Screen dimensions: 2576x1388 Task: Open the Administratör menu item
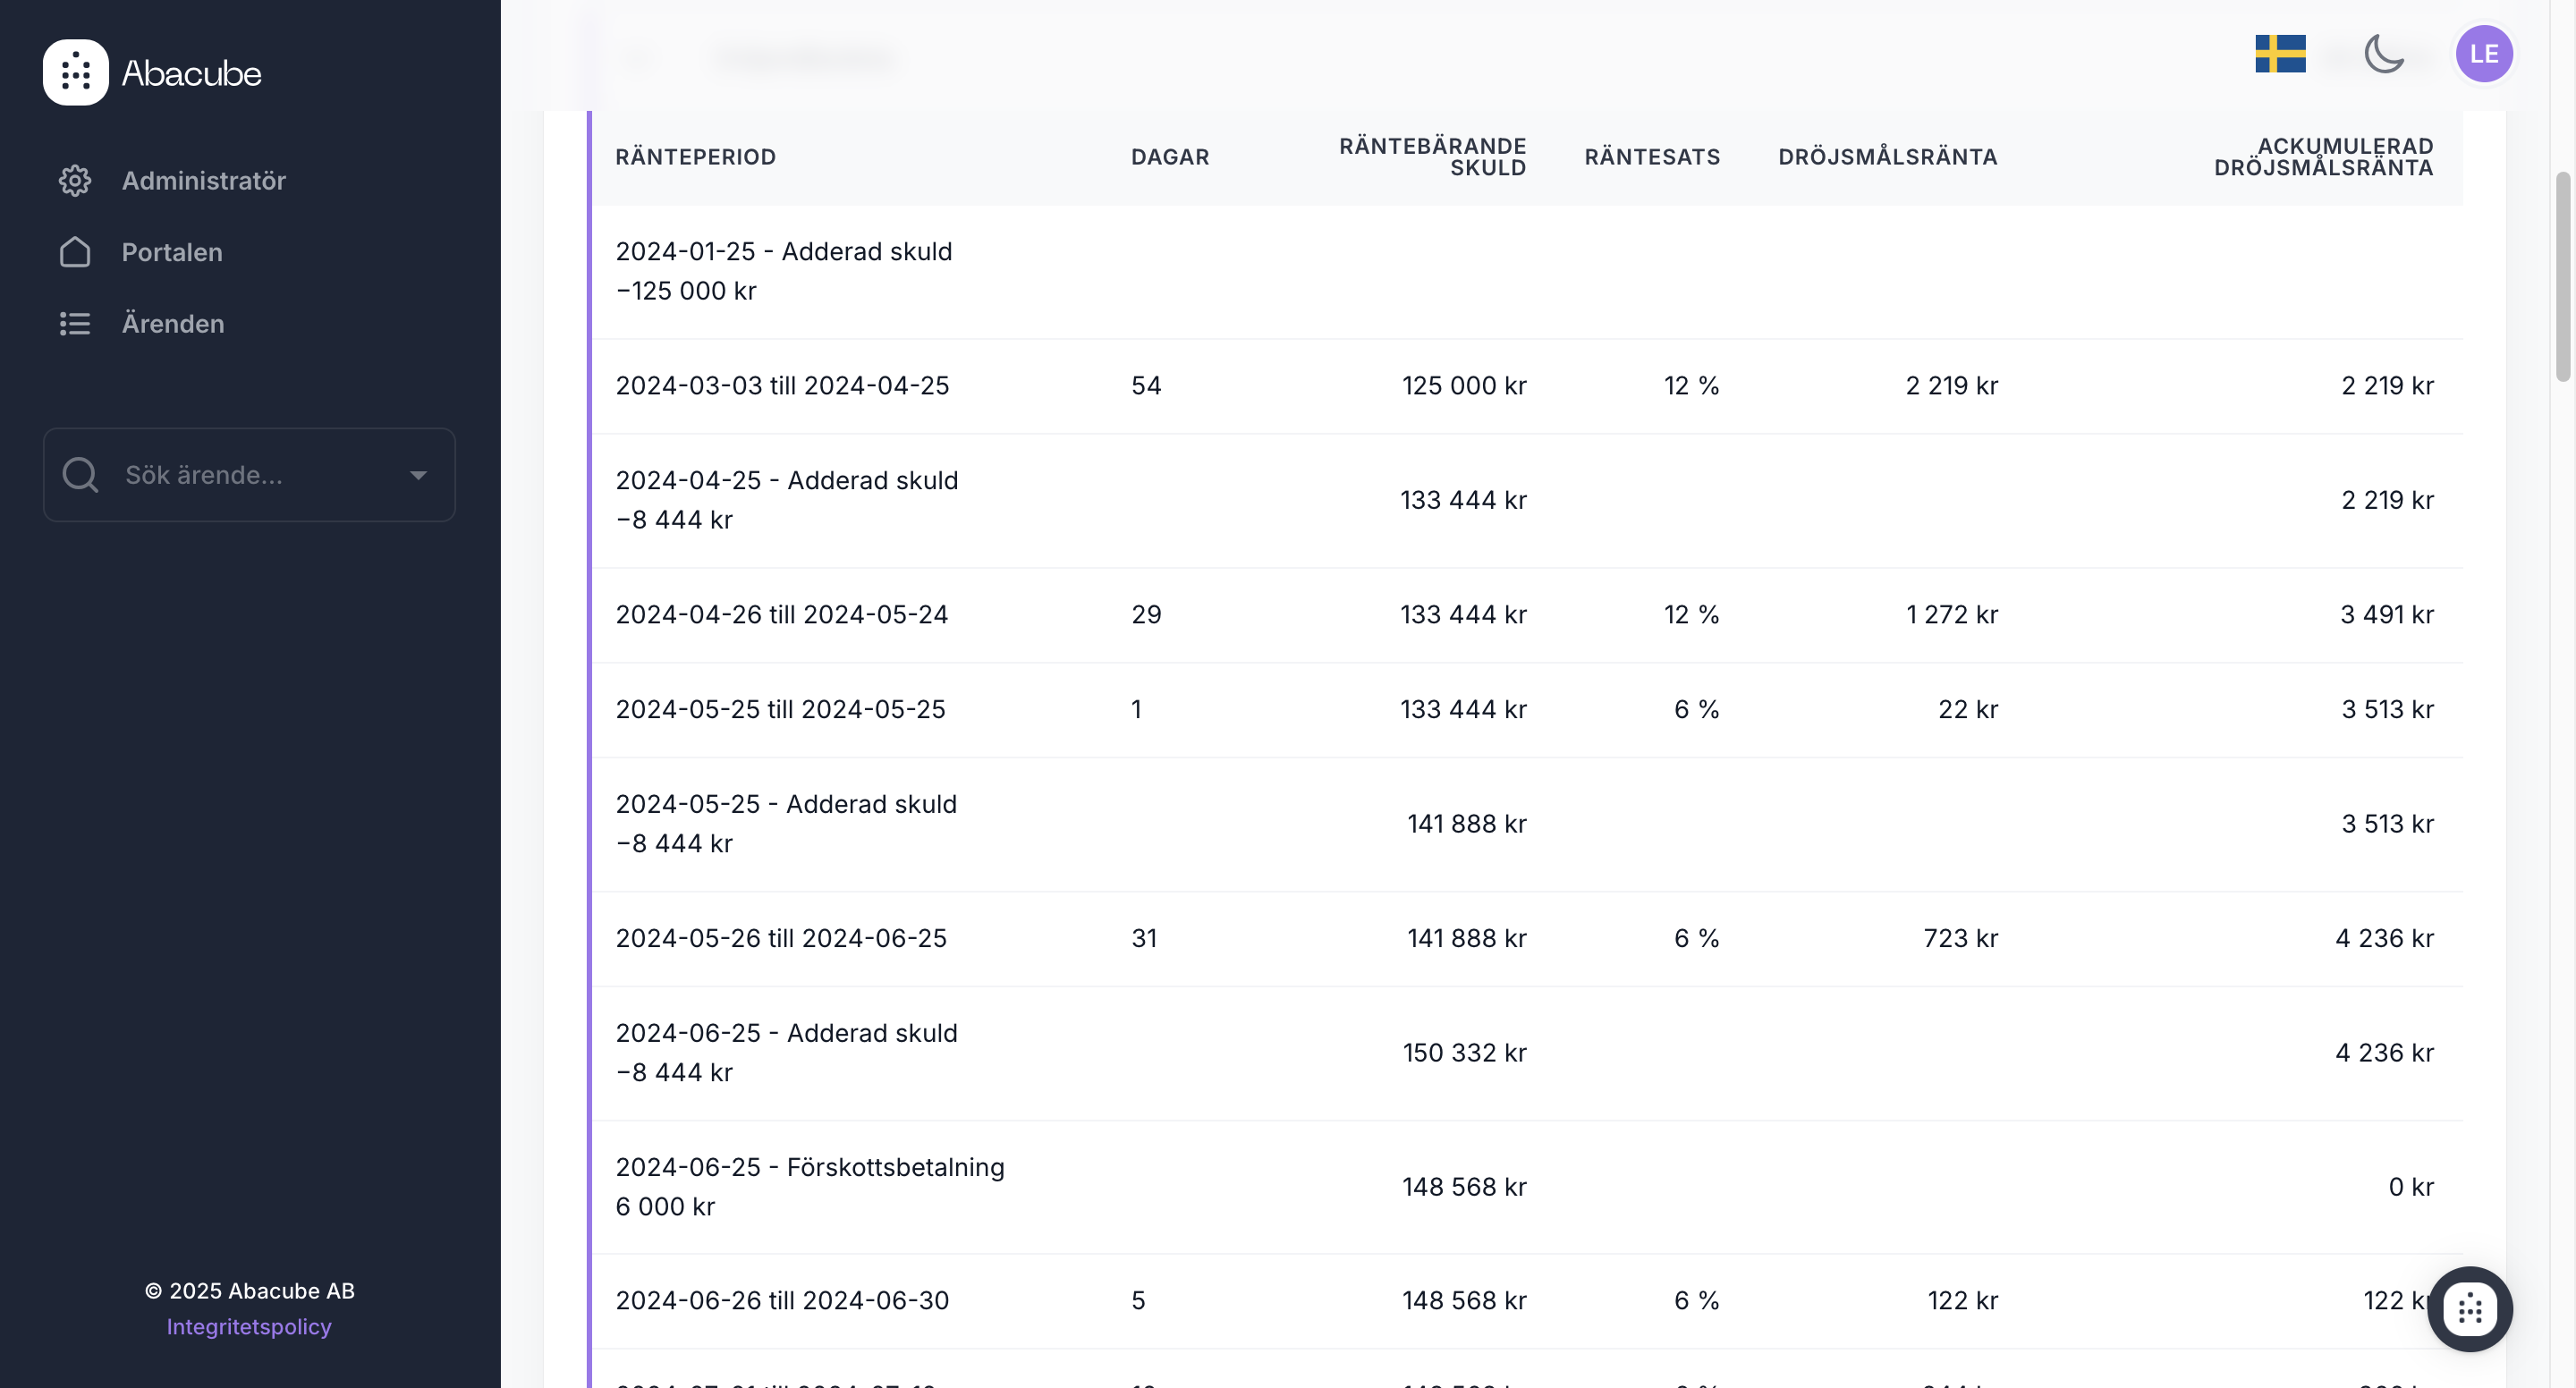click(x=204, y=181)
